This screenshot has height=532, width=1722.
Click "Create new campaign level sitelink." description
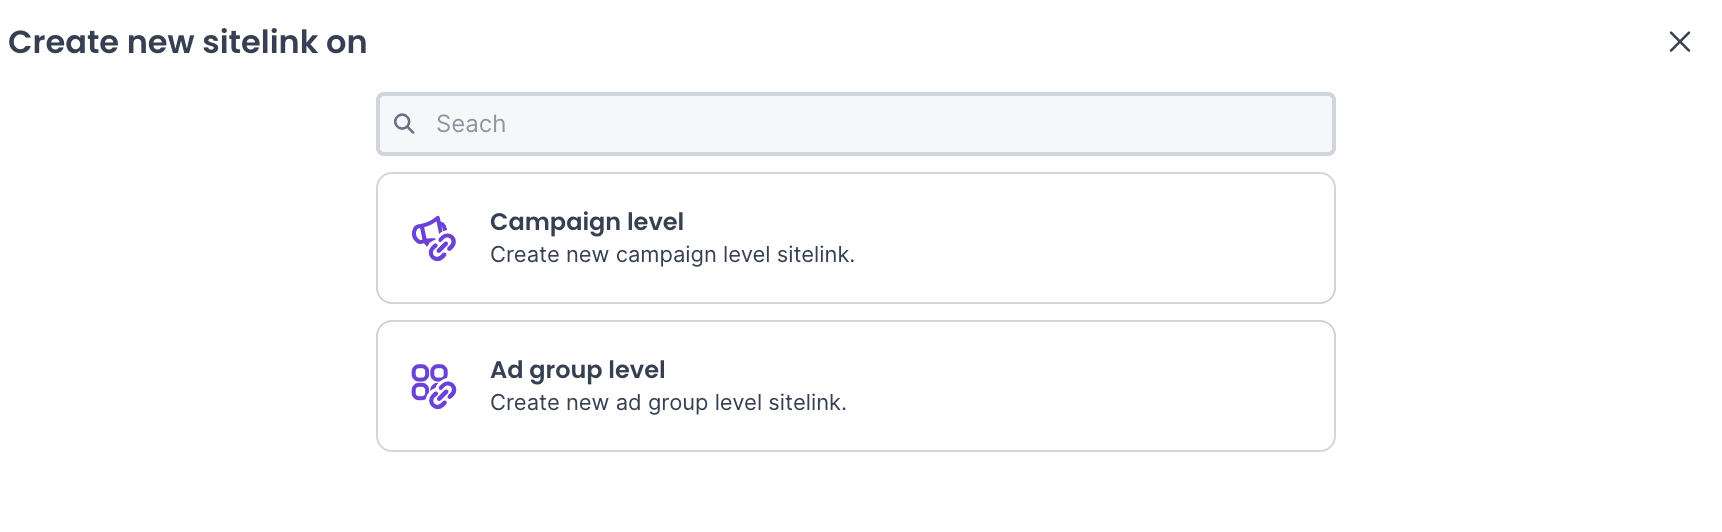(x=672, y=255)
